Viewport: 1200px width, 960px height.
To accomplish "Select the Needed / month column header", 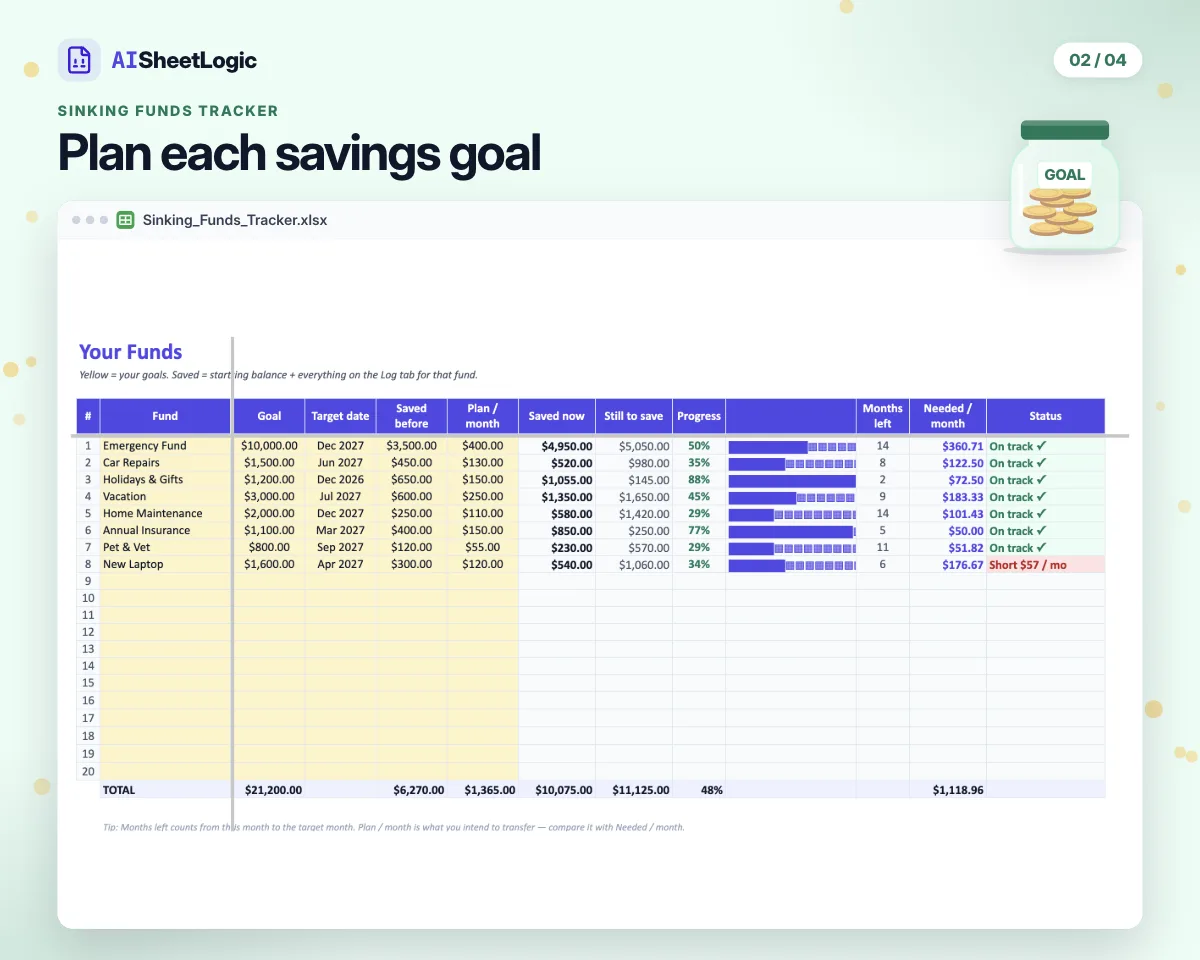I will click(x=947, y=416).
